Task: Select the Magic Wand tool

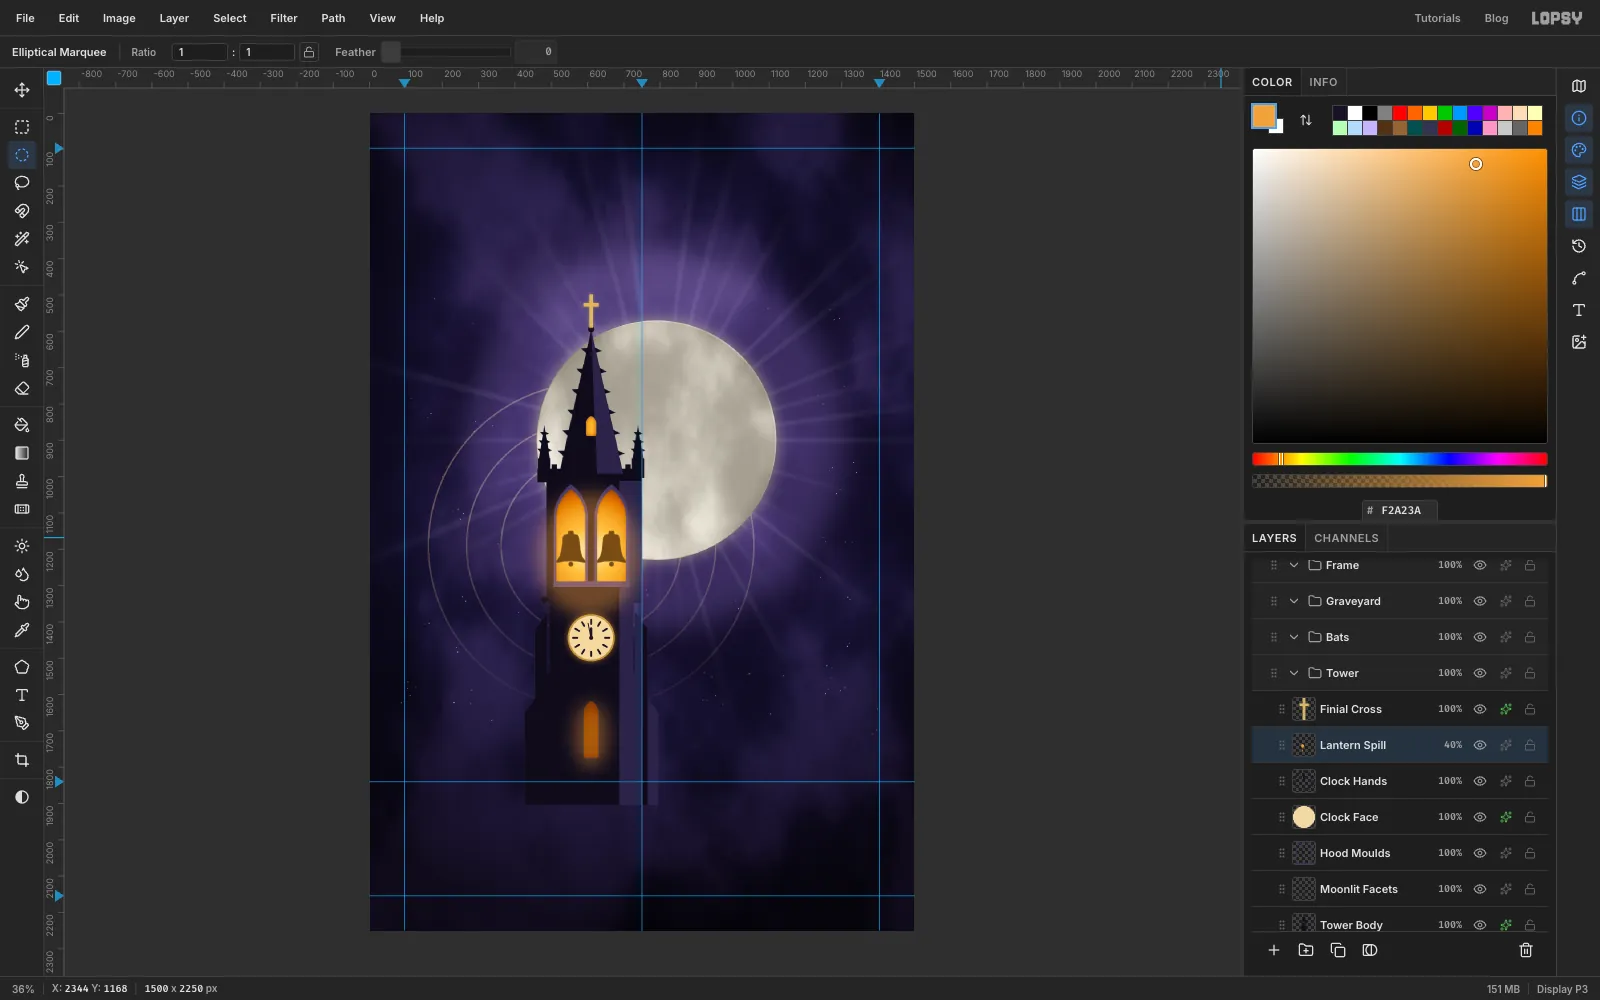Action: coord(22,239)
